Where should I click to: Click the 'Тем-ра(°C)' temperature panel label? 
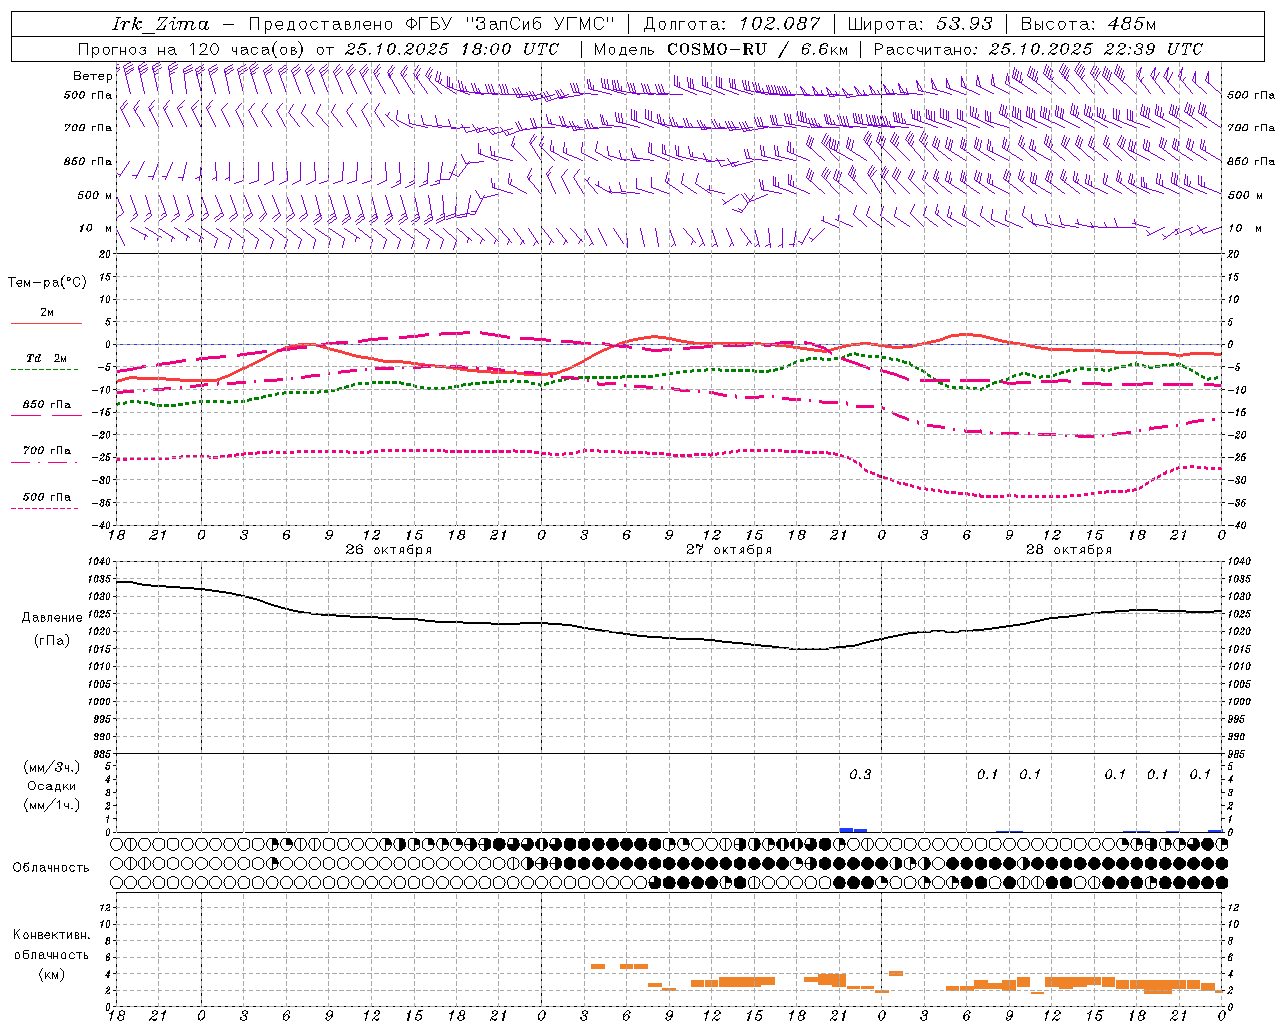point(47,283)
